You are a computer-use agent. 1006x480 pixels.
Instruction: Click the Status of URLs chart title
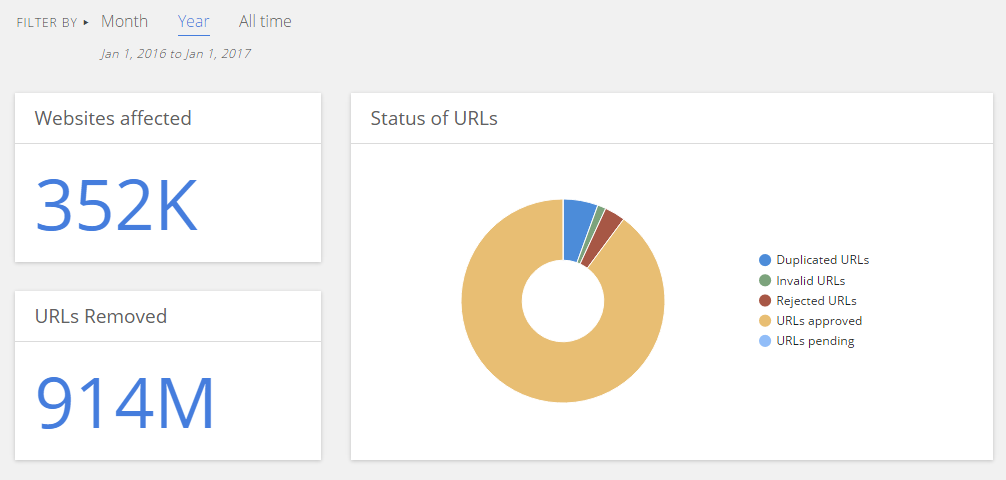434,118
